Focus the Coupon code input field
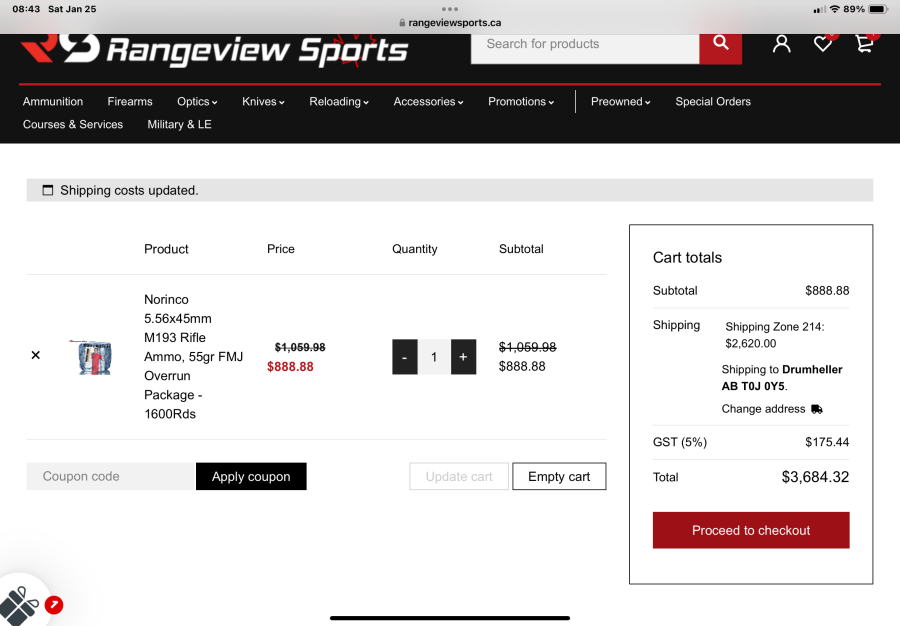This screenshot has height=626, width=900. pos(111,476)
